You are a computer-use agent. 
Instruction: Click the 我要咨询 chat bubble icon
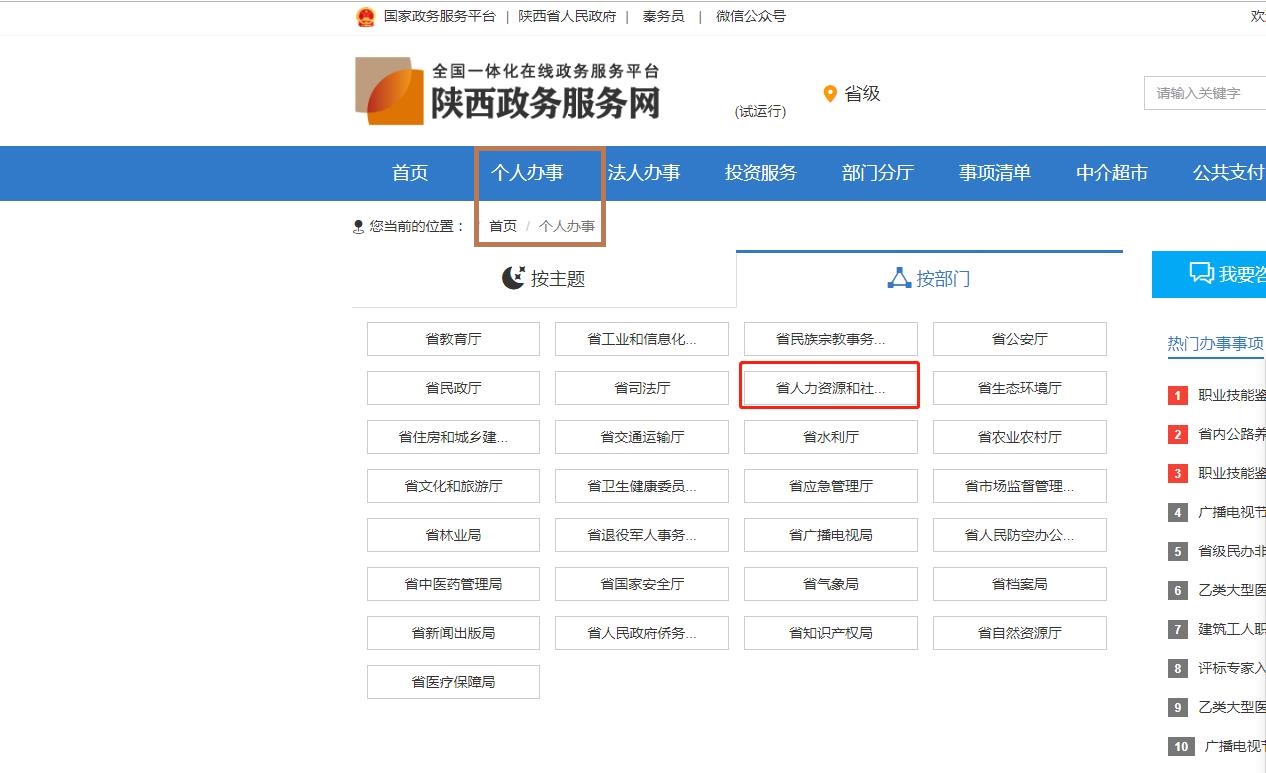[1201, 273]
